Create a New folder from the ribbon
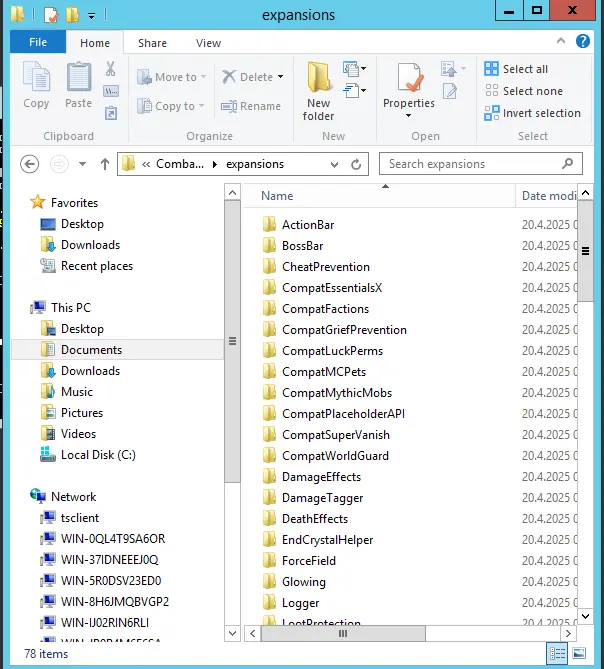604x669 pixels. 318,91
